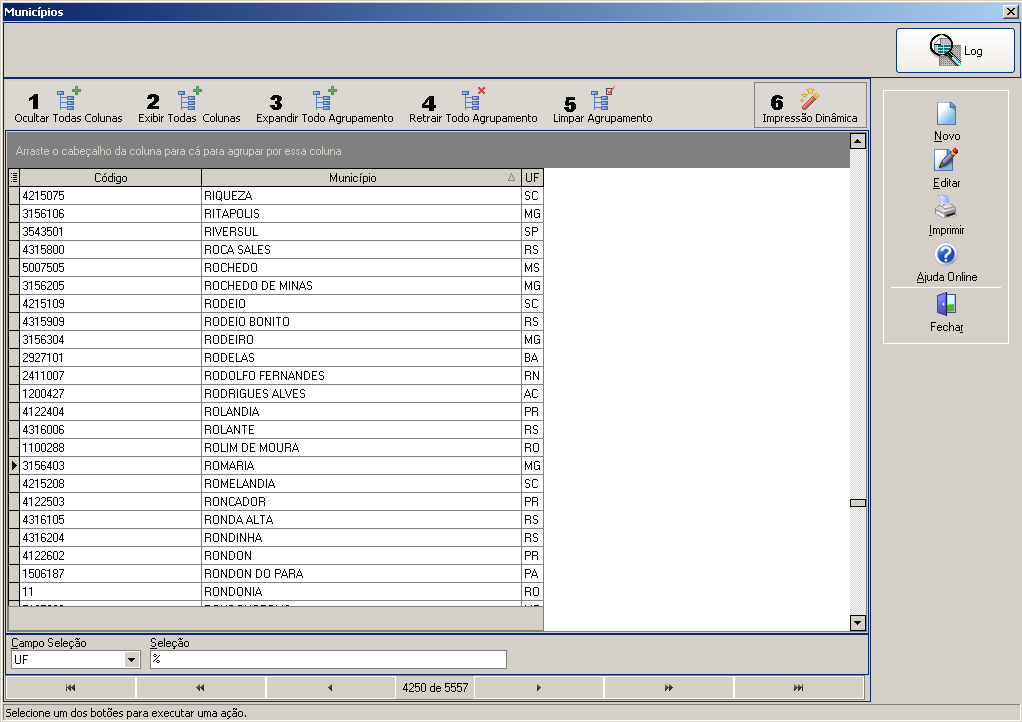The image size is (1022, 722).
Task: Close the form with Fechar door icon
Action: [x=946, y=304]
